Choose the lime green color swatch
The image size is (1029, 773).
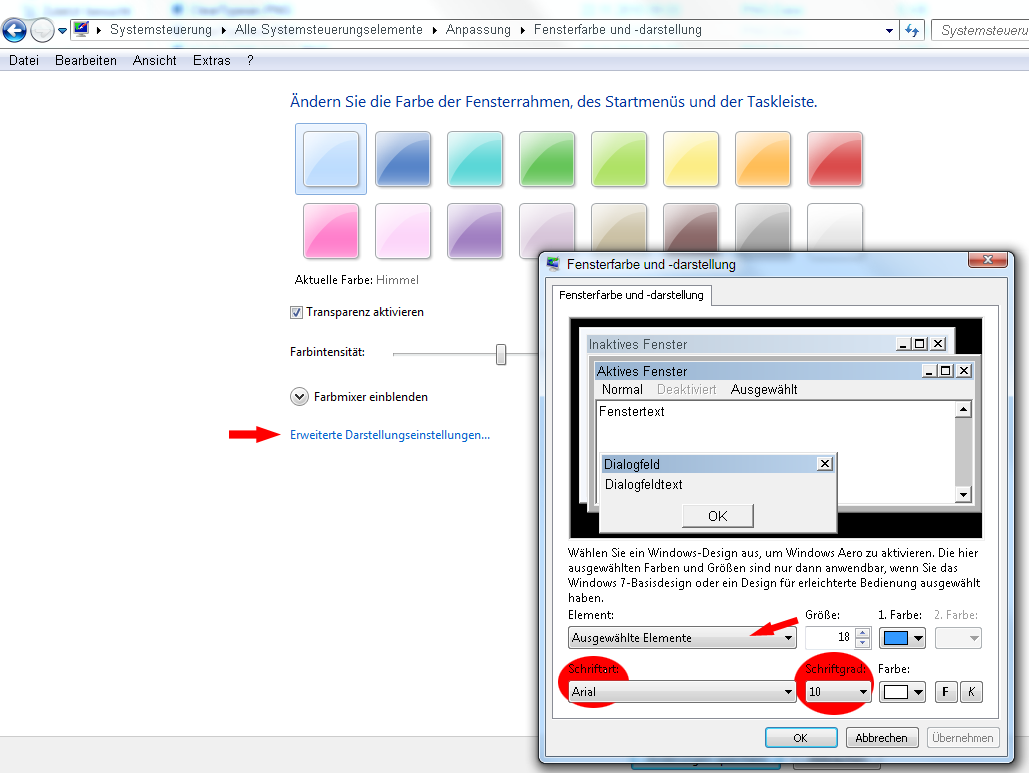619,159
